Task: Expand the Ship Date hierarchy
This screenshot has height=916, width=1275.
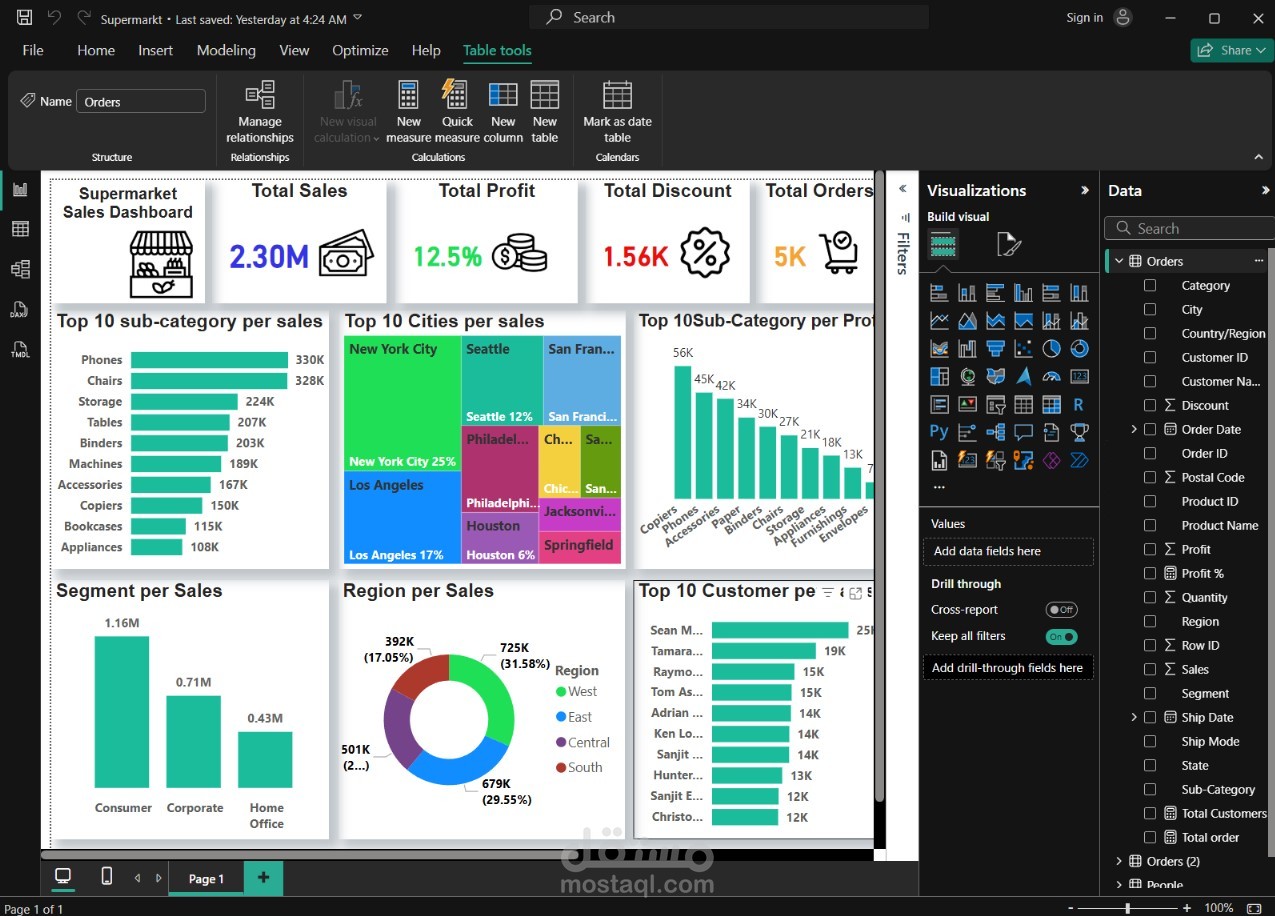Action: tap(1134, 717)
